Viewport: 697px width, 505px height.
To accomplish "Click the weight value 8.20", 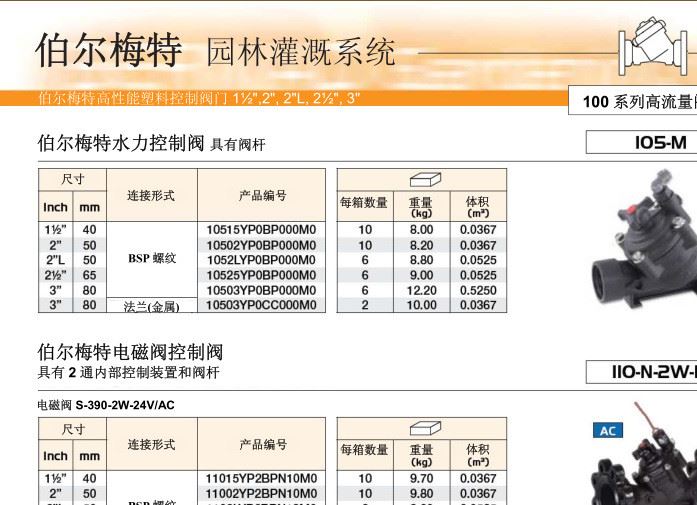I will click(421, 245).
